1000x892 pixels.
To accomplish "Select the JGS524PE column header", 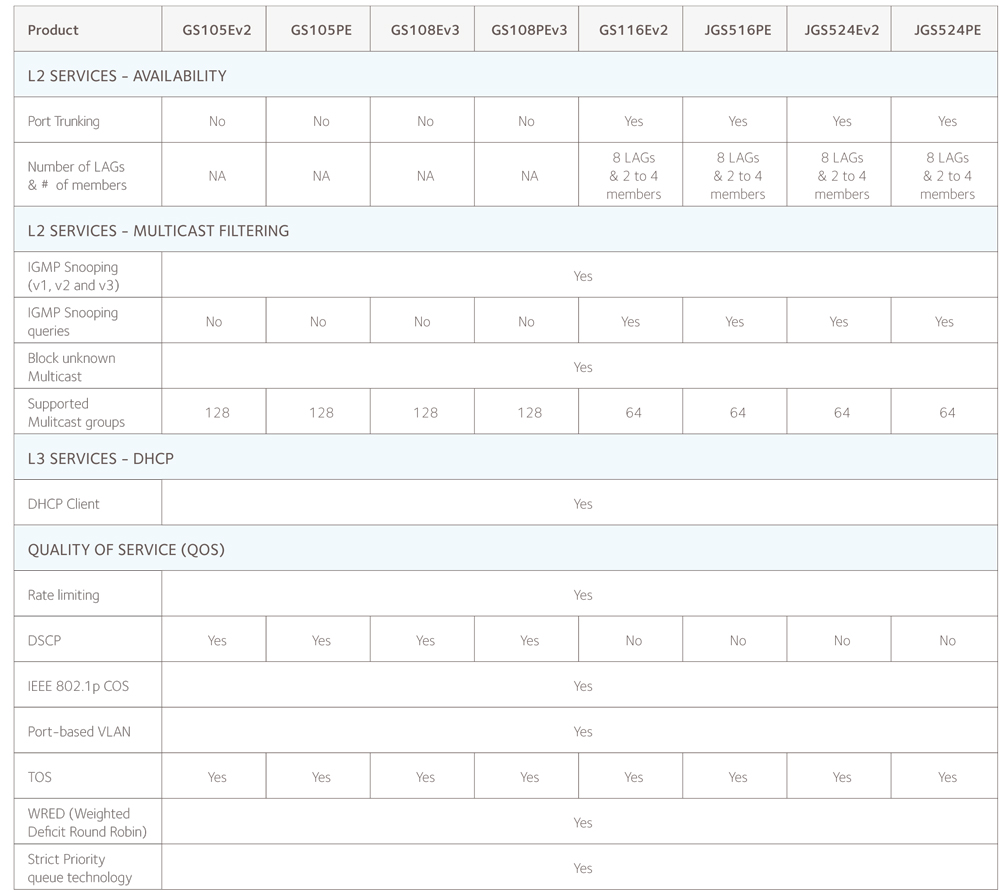I will click(946, 30).
